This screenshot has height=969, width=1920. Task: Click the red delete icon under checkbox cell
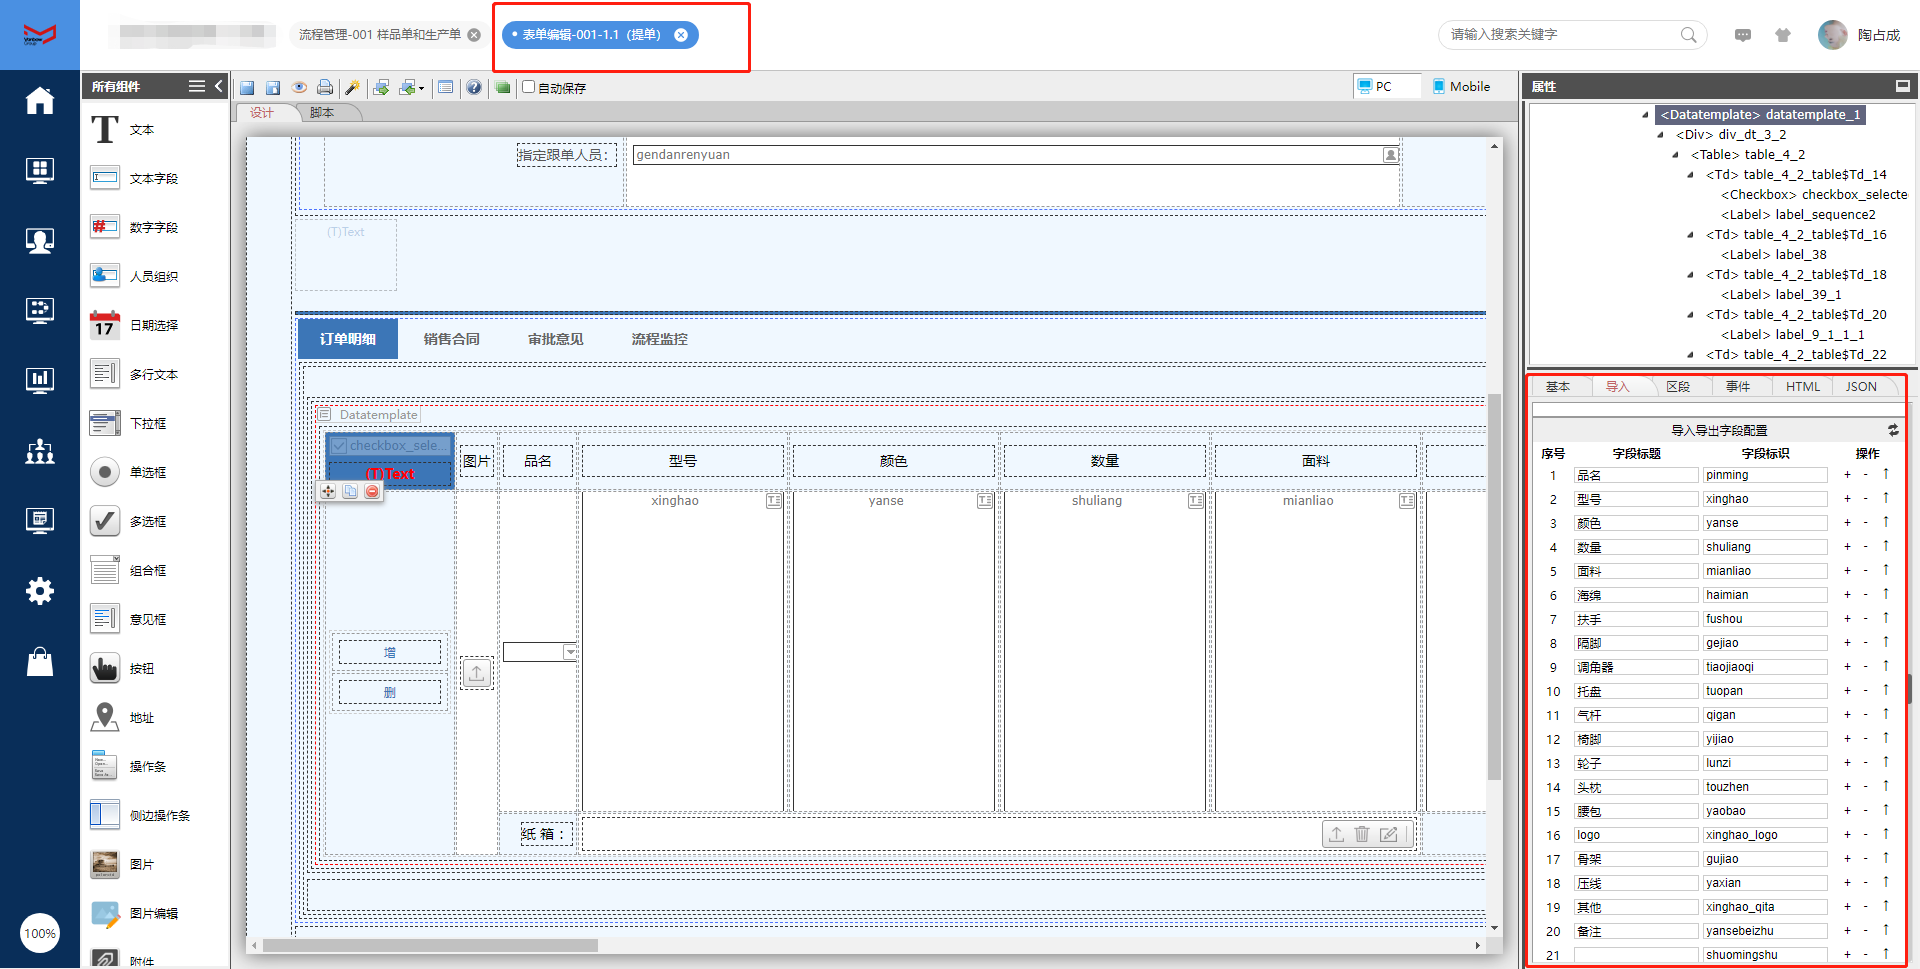372,491
